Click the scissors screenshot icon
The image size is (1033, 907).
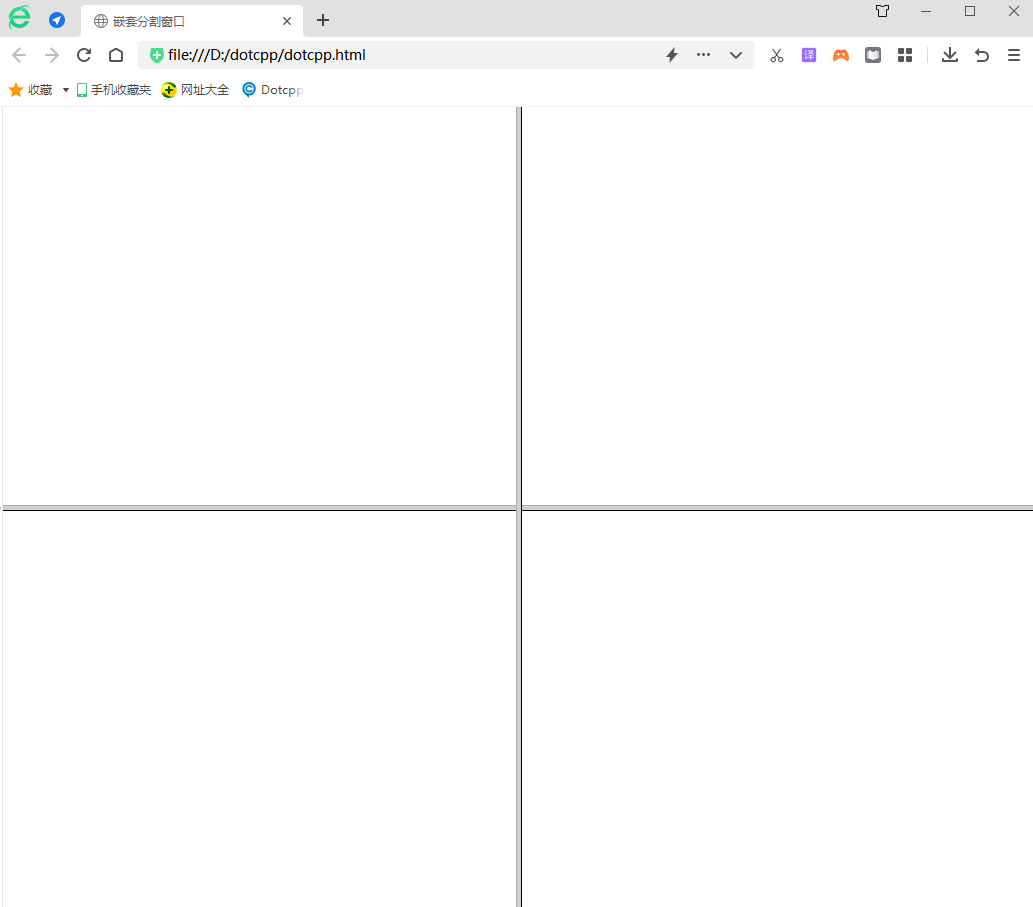click(x=777, y=55)
